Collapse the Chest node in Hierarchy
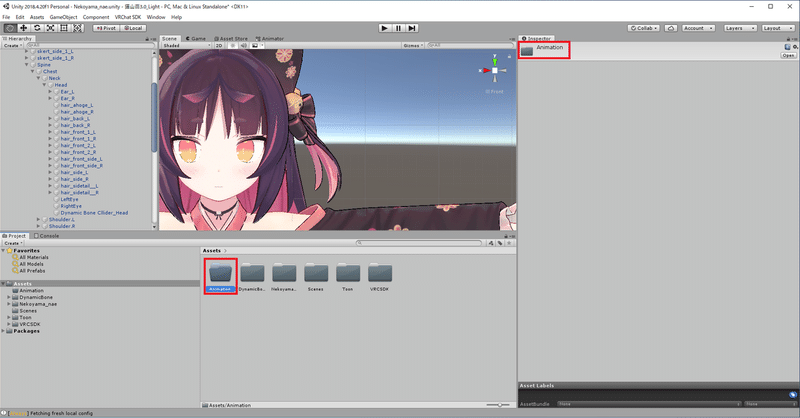The image size is (800, 418). [x=32, y=72]
